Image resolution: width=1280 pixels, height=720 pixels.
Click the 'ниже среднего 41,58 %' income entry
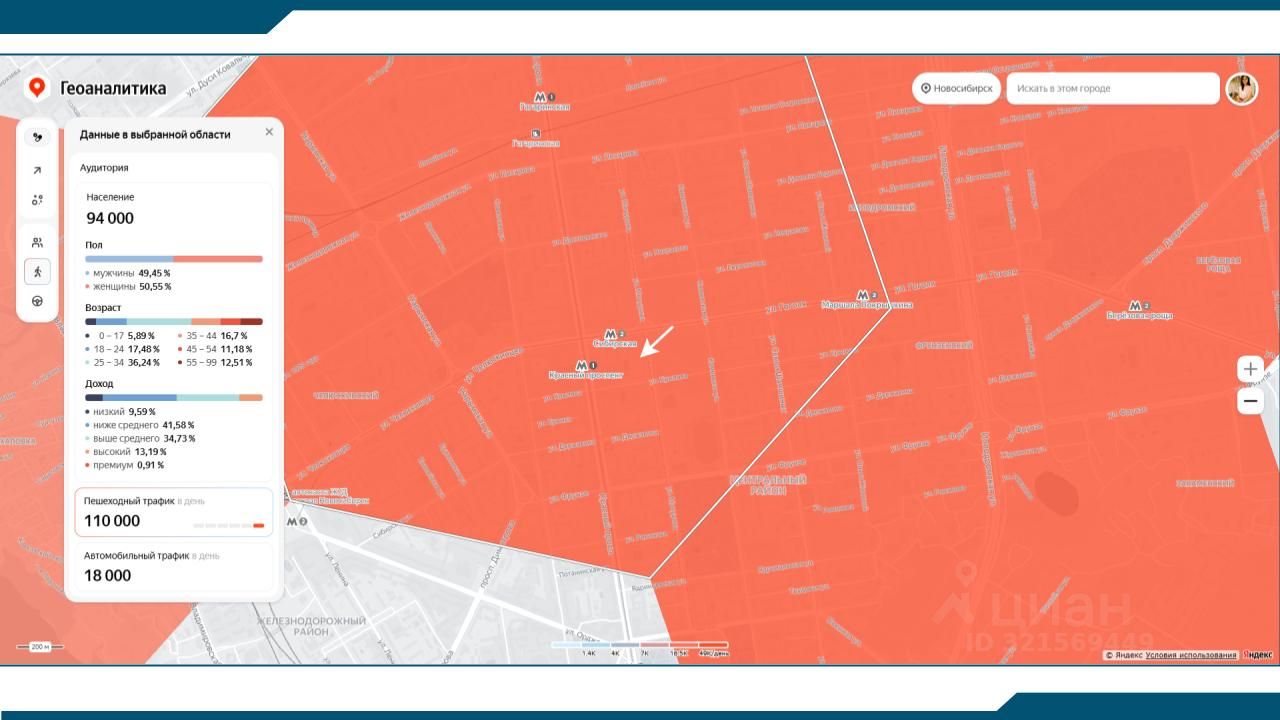140,425
